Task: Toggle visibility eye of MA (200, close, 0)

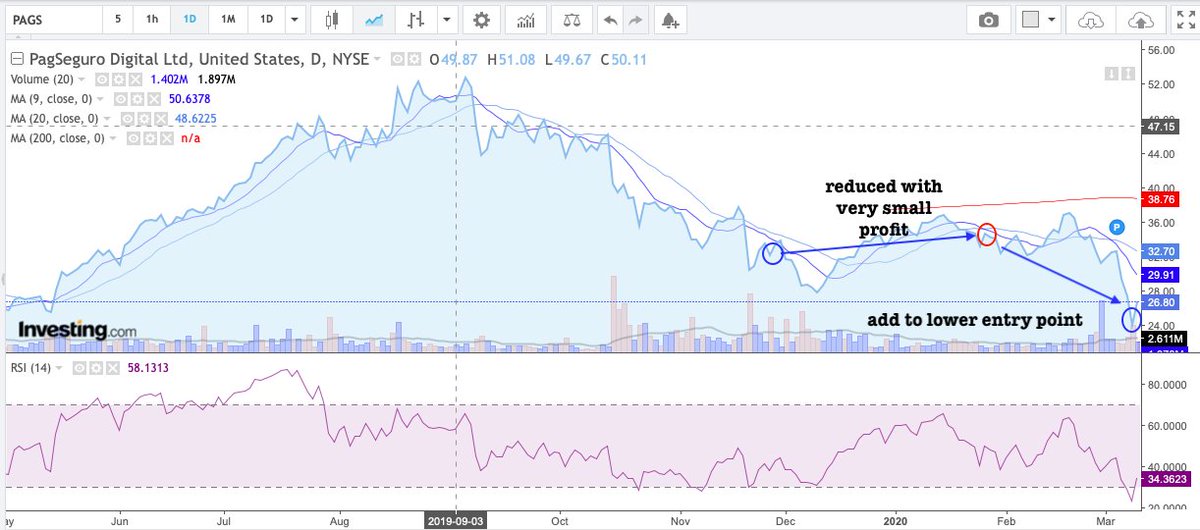Action: click(x=132, y=139)
